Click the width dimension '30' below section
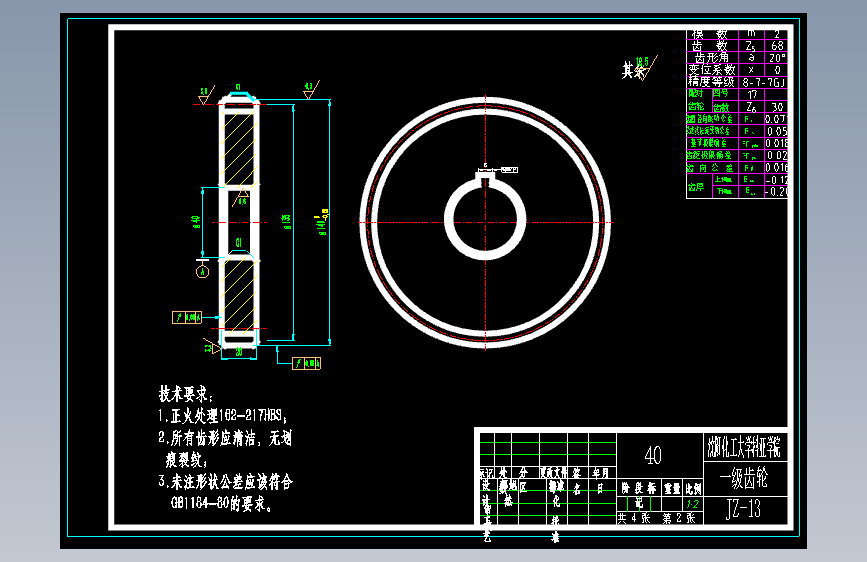The width and height of the screenshot is (867, 562). tap(239, 352)
